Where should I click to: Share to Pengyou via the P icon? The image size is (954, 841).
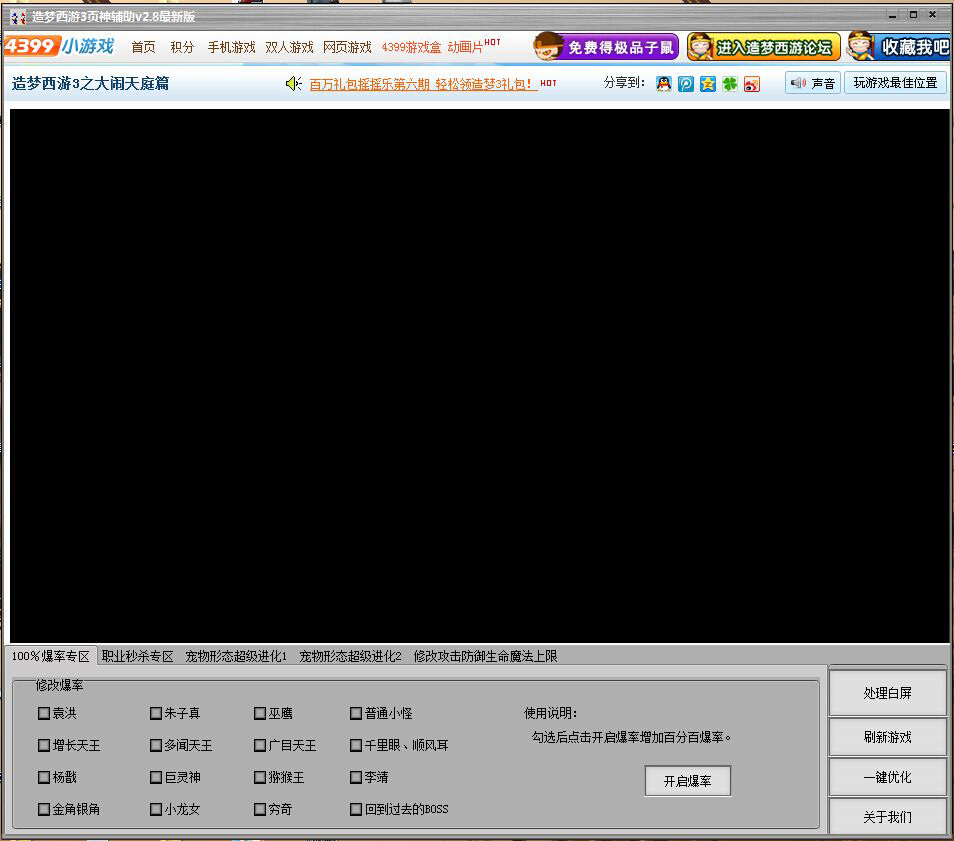tap(685, 84)
